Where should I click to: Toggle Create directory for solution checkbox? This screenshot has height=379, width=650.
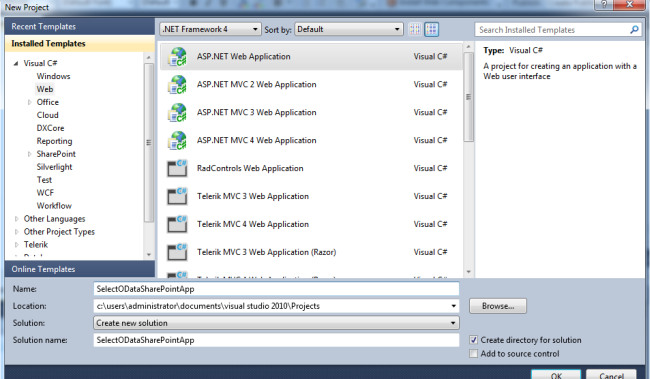click(x=473, y=340)
